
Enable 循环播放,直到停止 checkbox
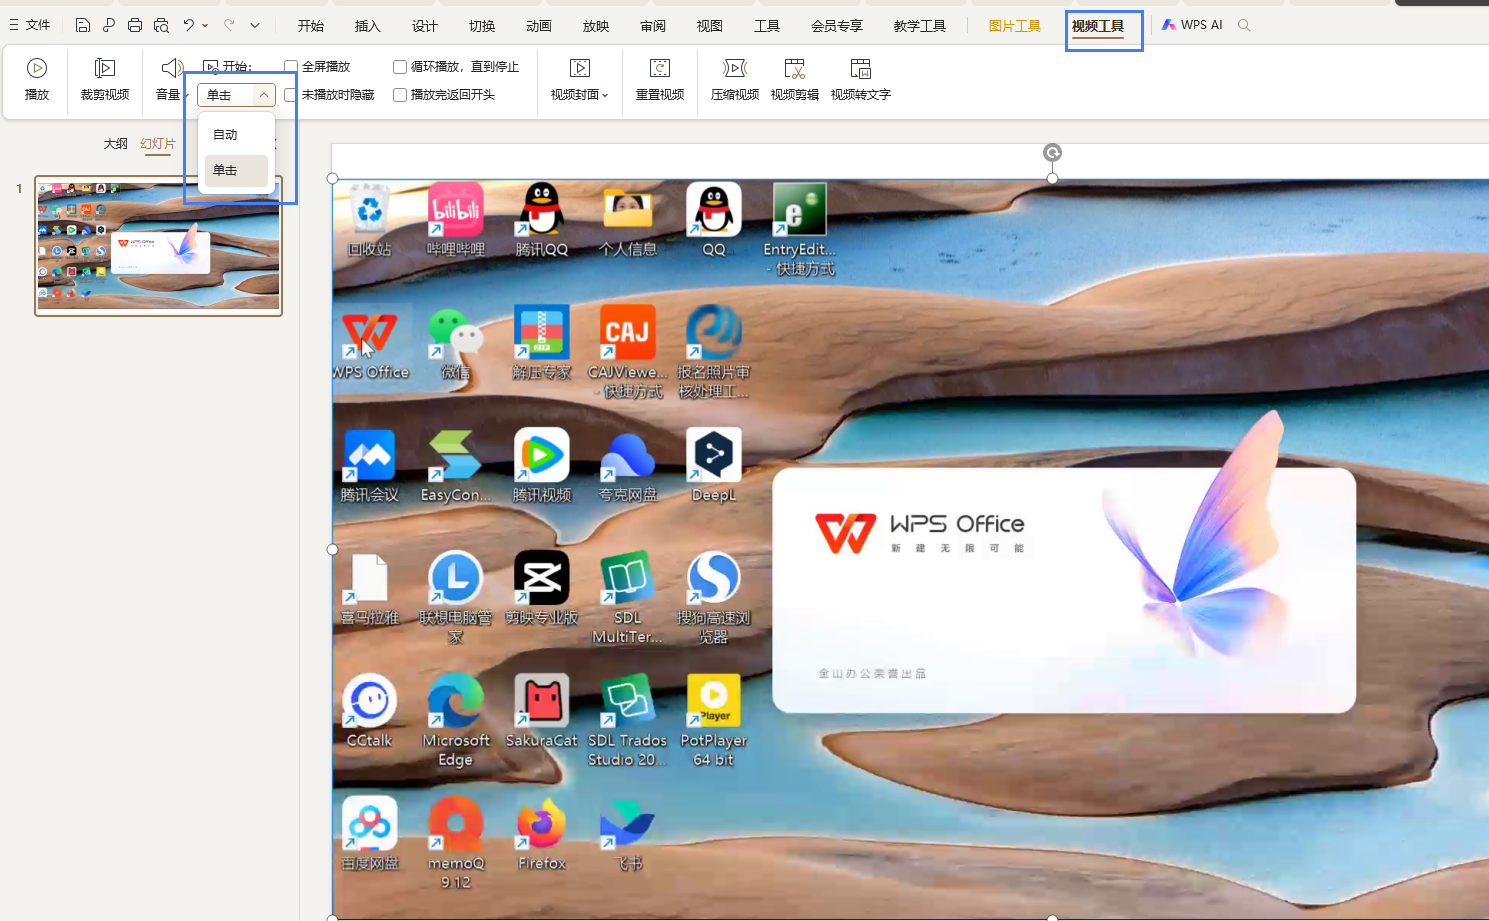coord(400,67)
